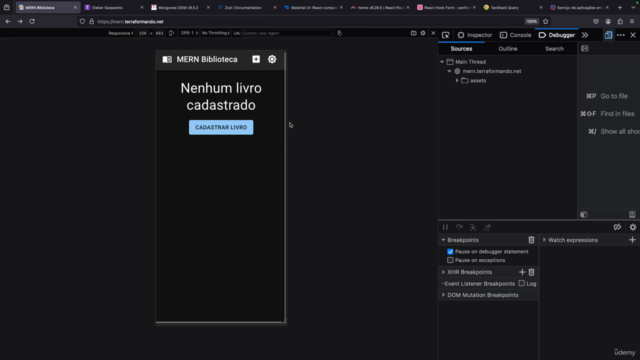This screenshot has width=640, height=360.
Task: Check the Log event listener checkbox
Action: [522, 283]
